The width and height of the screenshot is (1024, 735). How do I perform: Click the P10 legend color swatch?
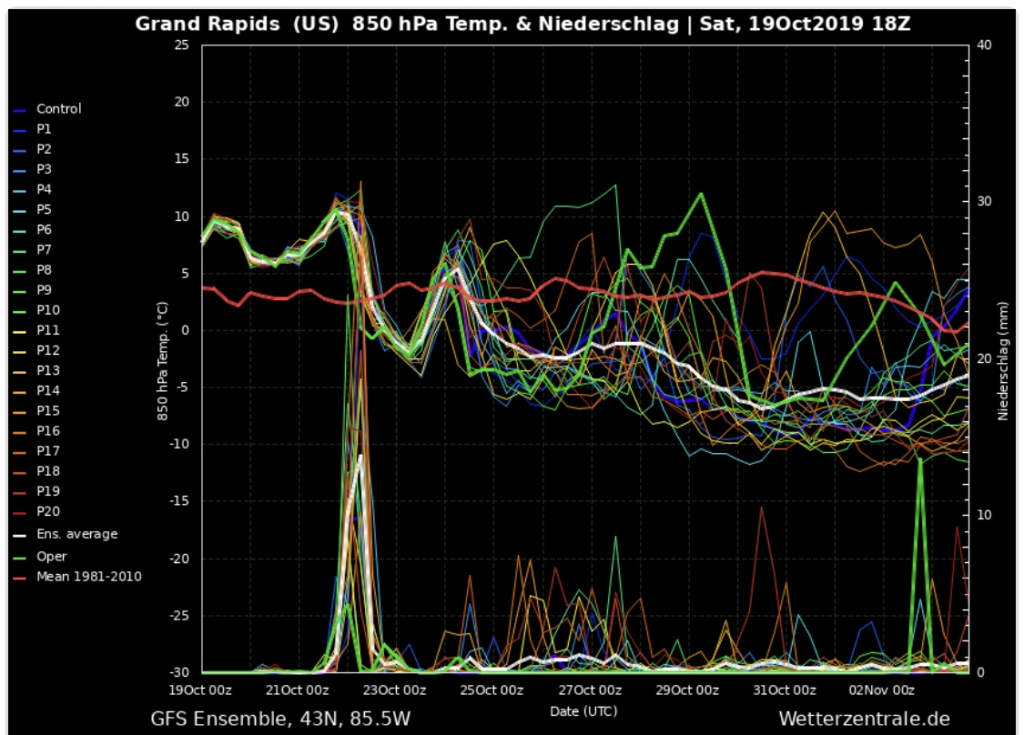click(x=19, y=312)
